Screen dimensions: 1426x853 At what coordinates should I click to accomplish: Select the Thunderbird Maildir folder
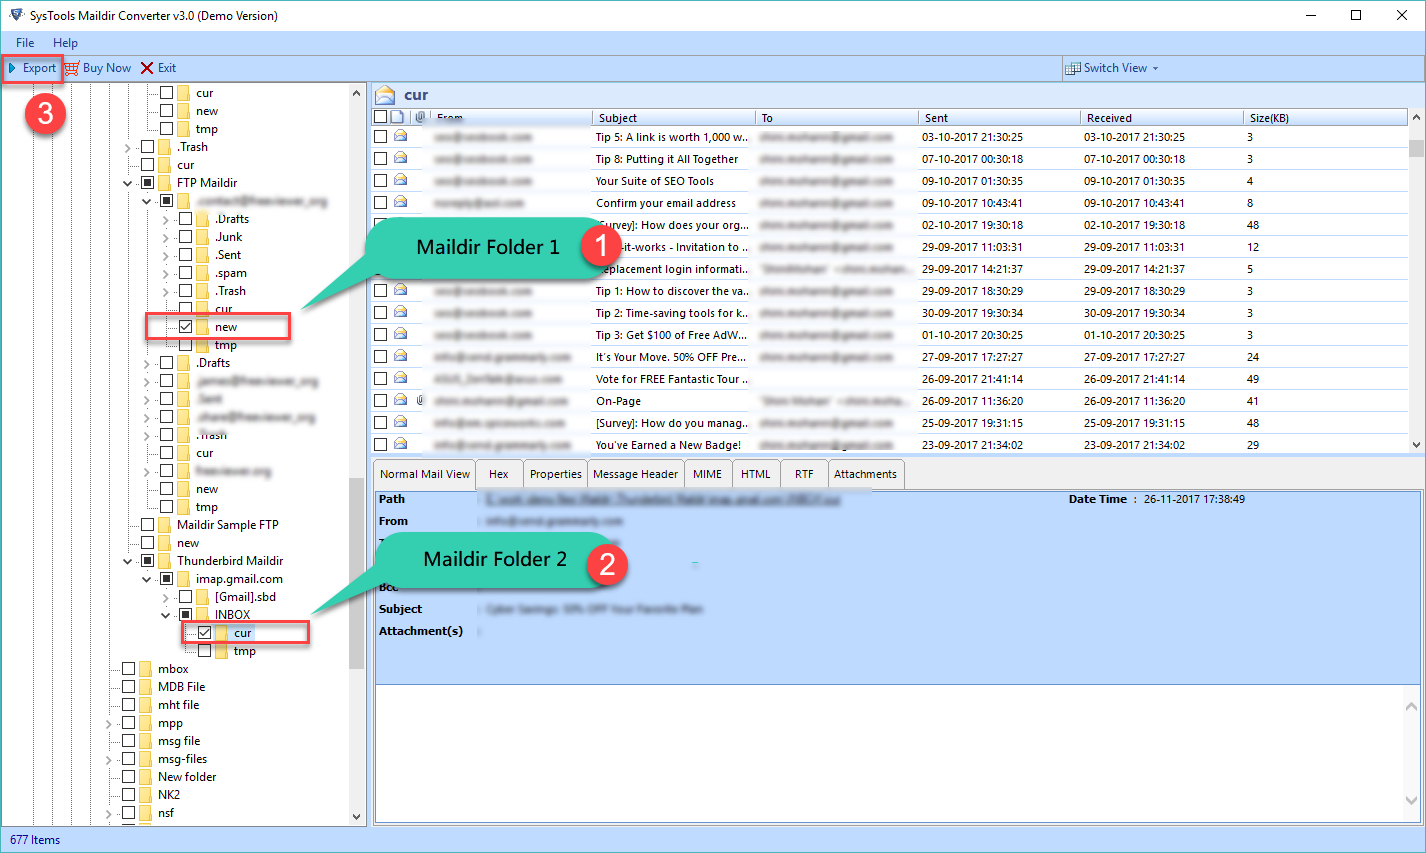click(x=230, y=561)
